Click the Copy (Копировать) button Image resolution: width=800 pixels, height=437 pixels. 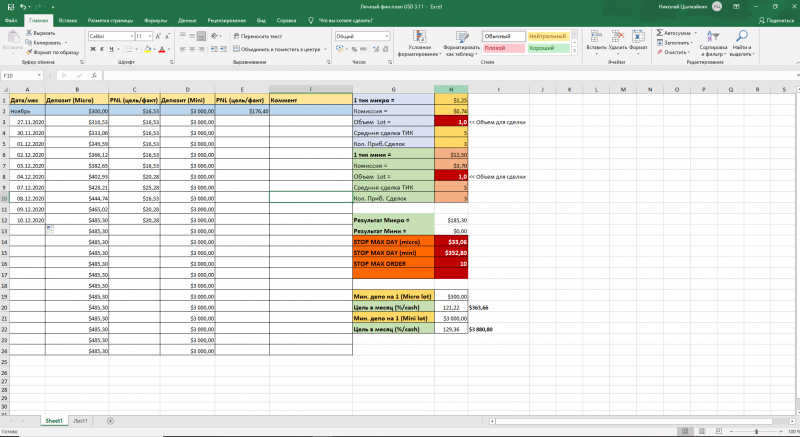coord(43,43)
